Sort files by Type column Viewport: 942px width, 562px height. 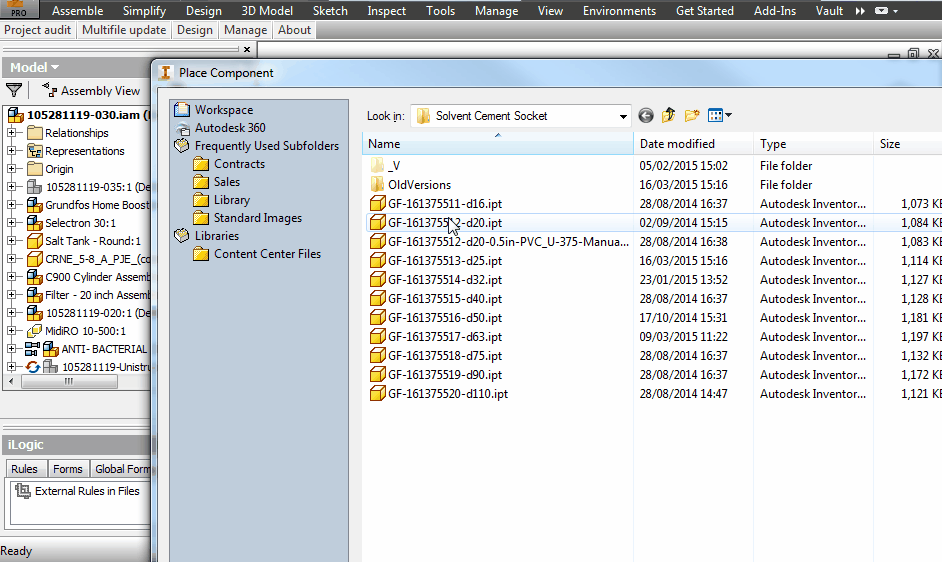pos(813,144)
